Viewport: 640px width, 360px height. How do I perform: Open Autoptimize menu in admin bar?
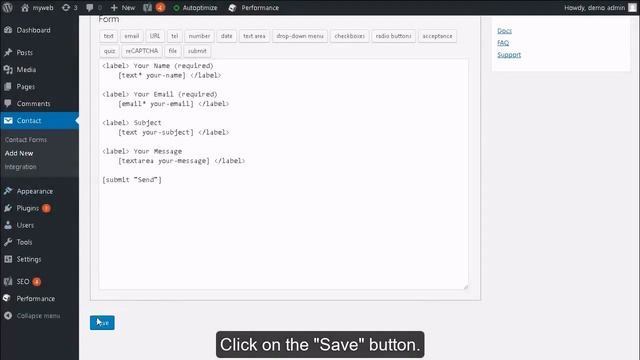point(200,8)
